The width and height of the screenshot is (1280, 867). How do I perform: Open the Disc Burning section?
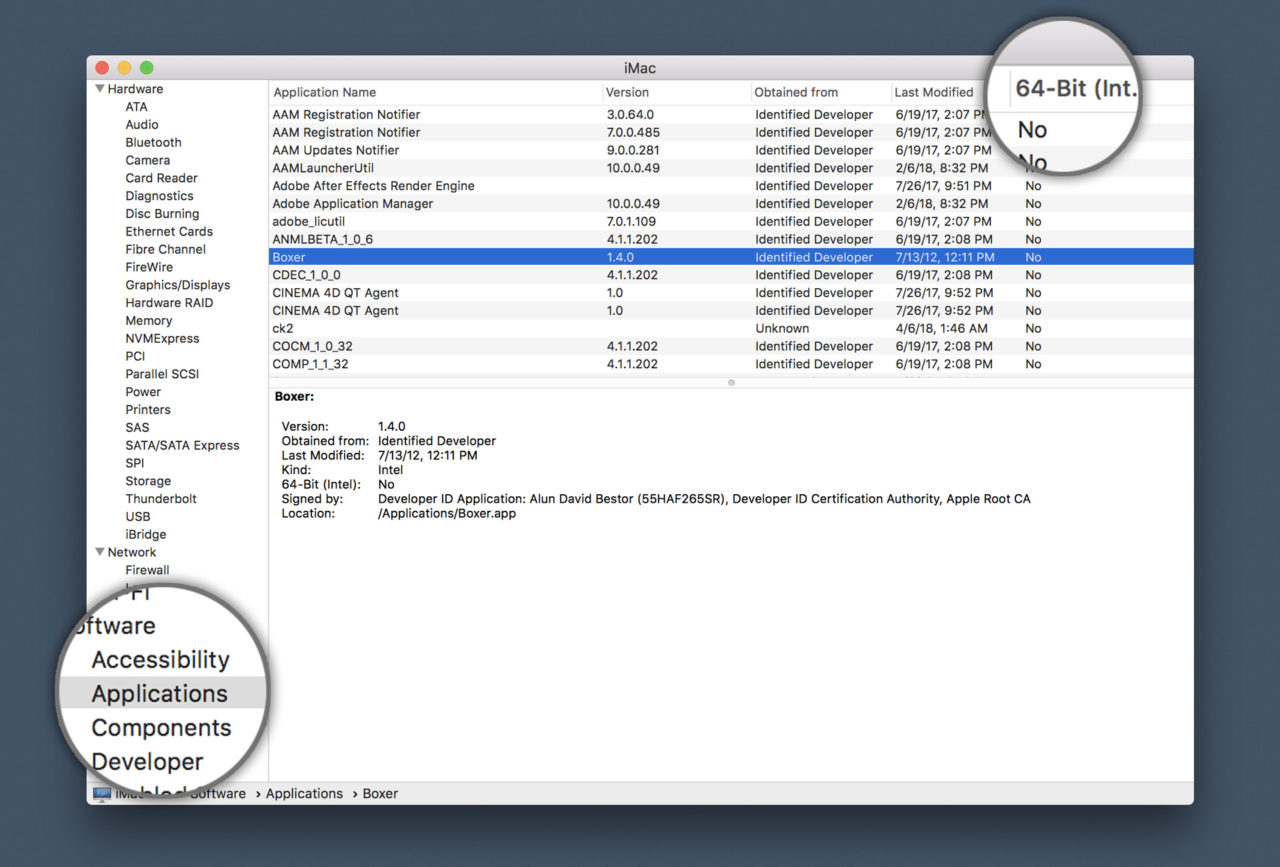tap(162, 214)
